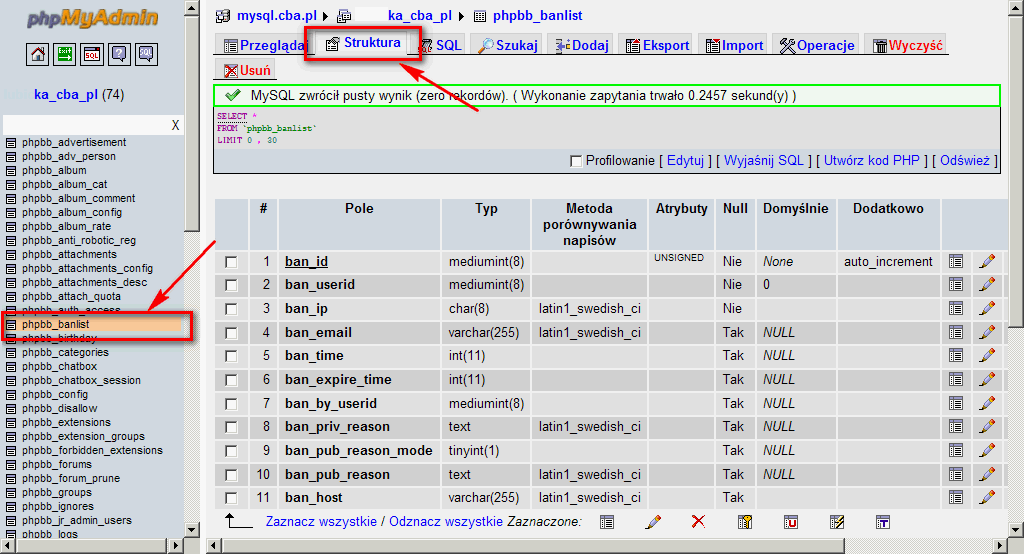The width and height of the screenshot is (1024, 554).
Task: Click the green Exit logout icon
Action: pos(65,54)
